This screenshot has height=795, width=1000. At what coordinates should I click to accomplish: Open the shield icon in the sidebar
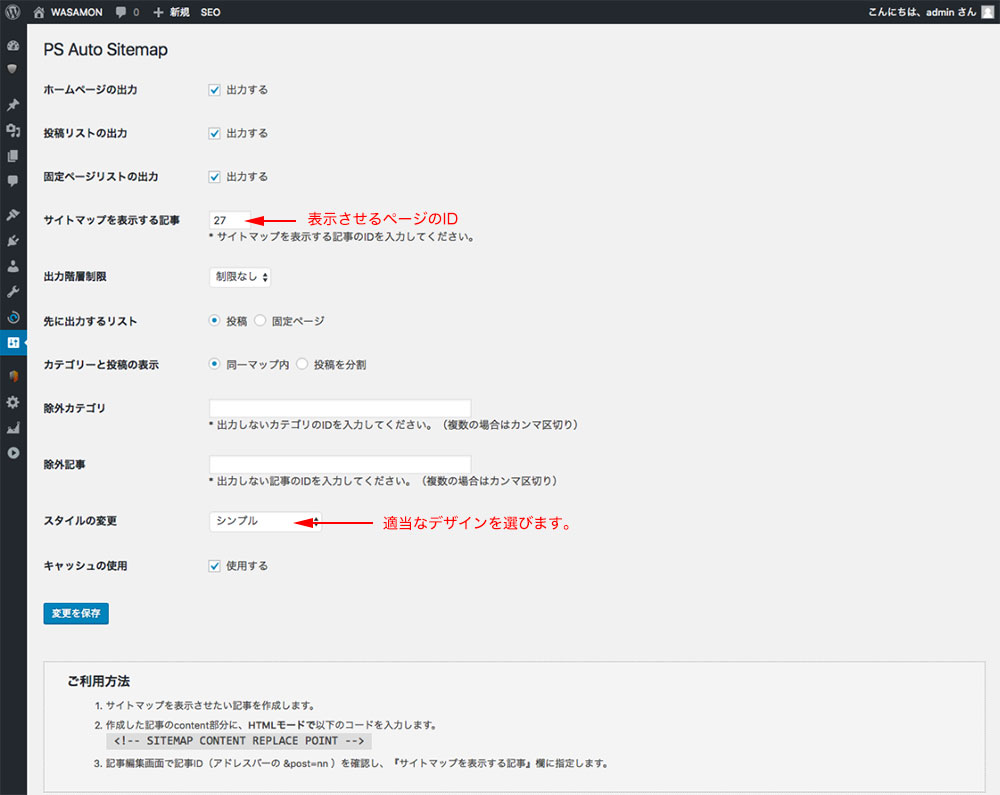[x=13, y=69]
